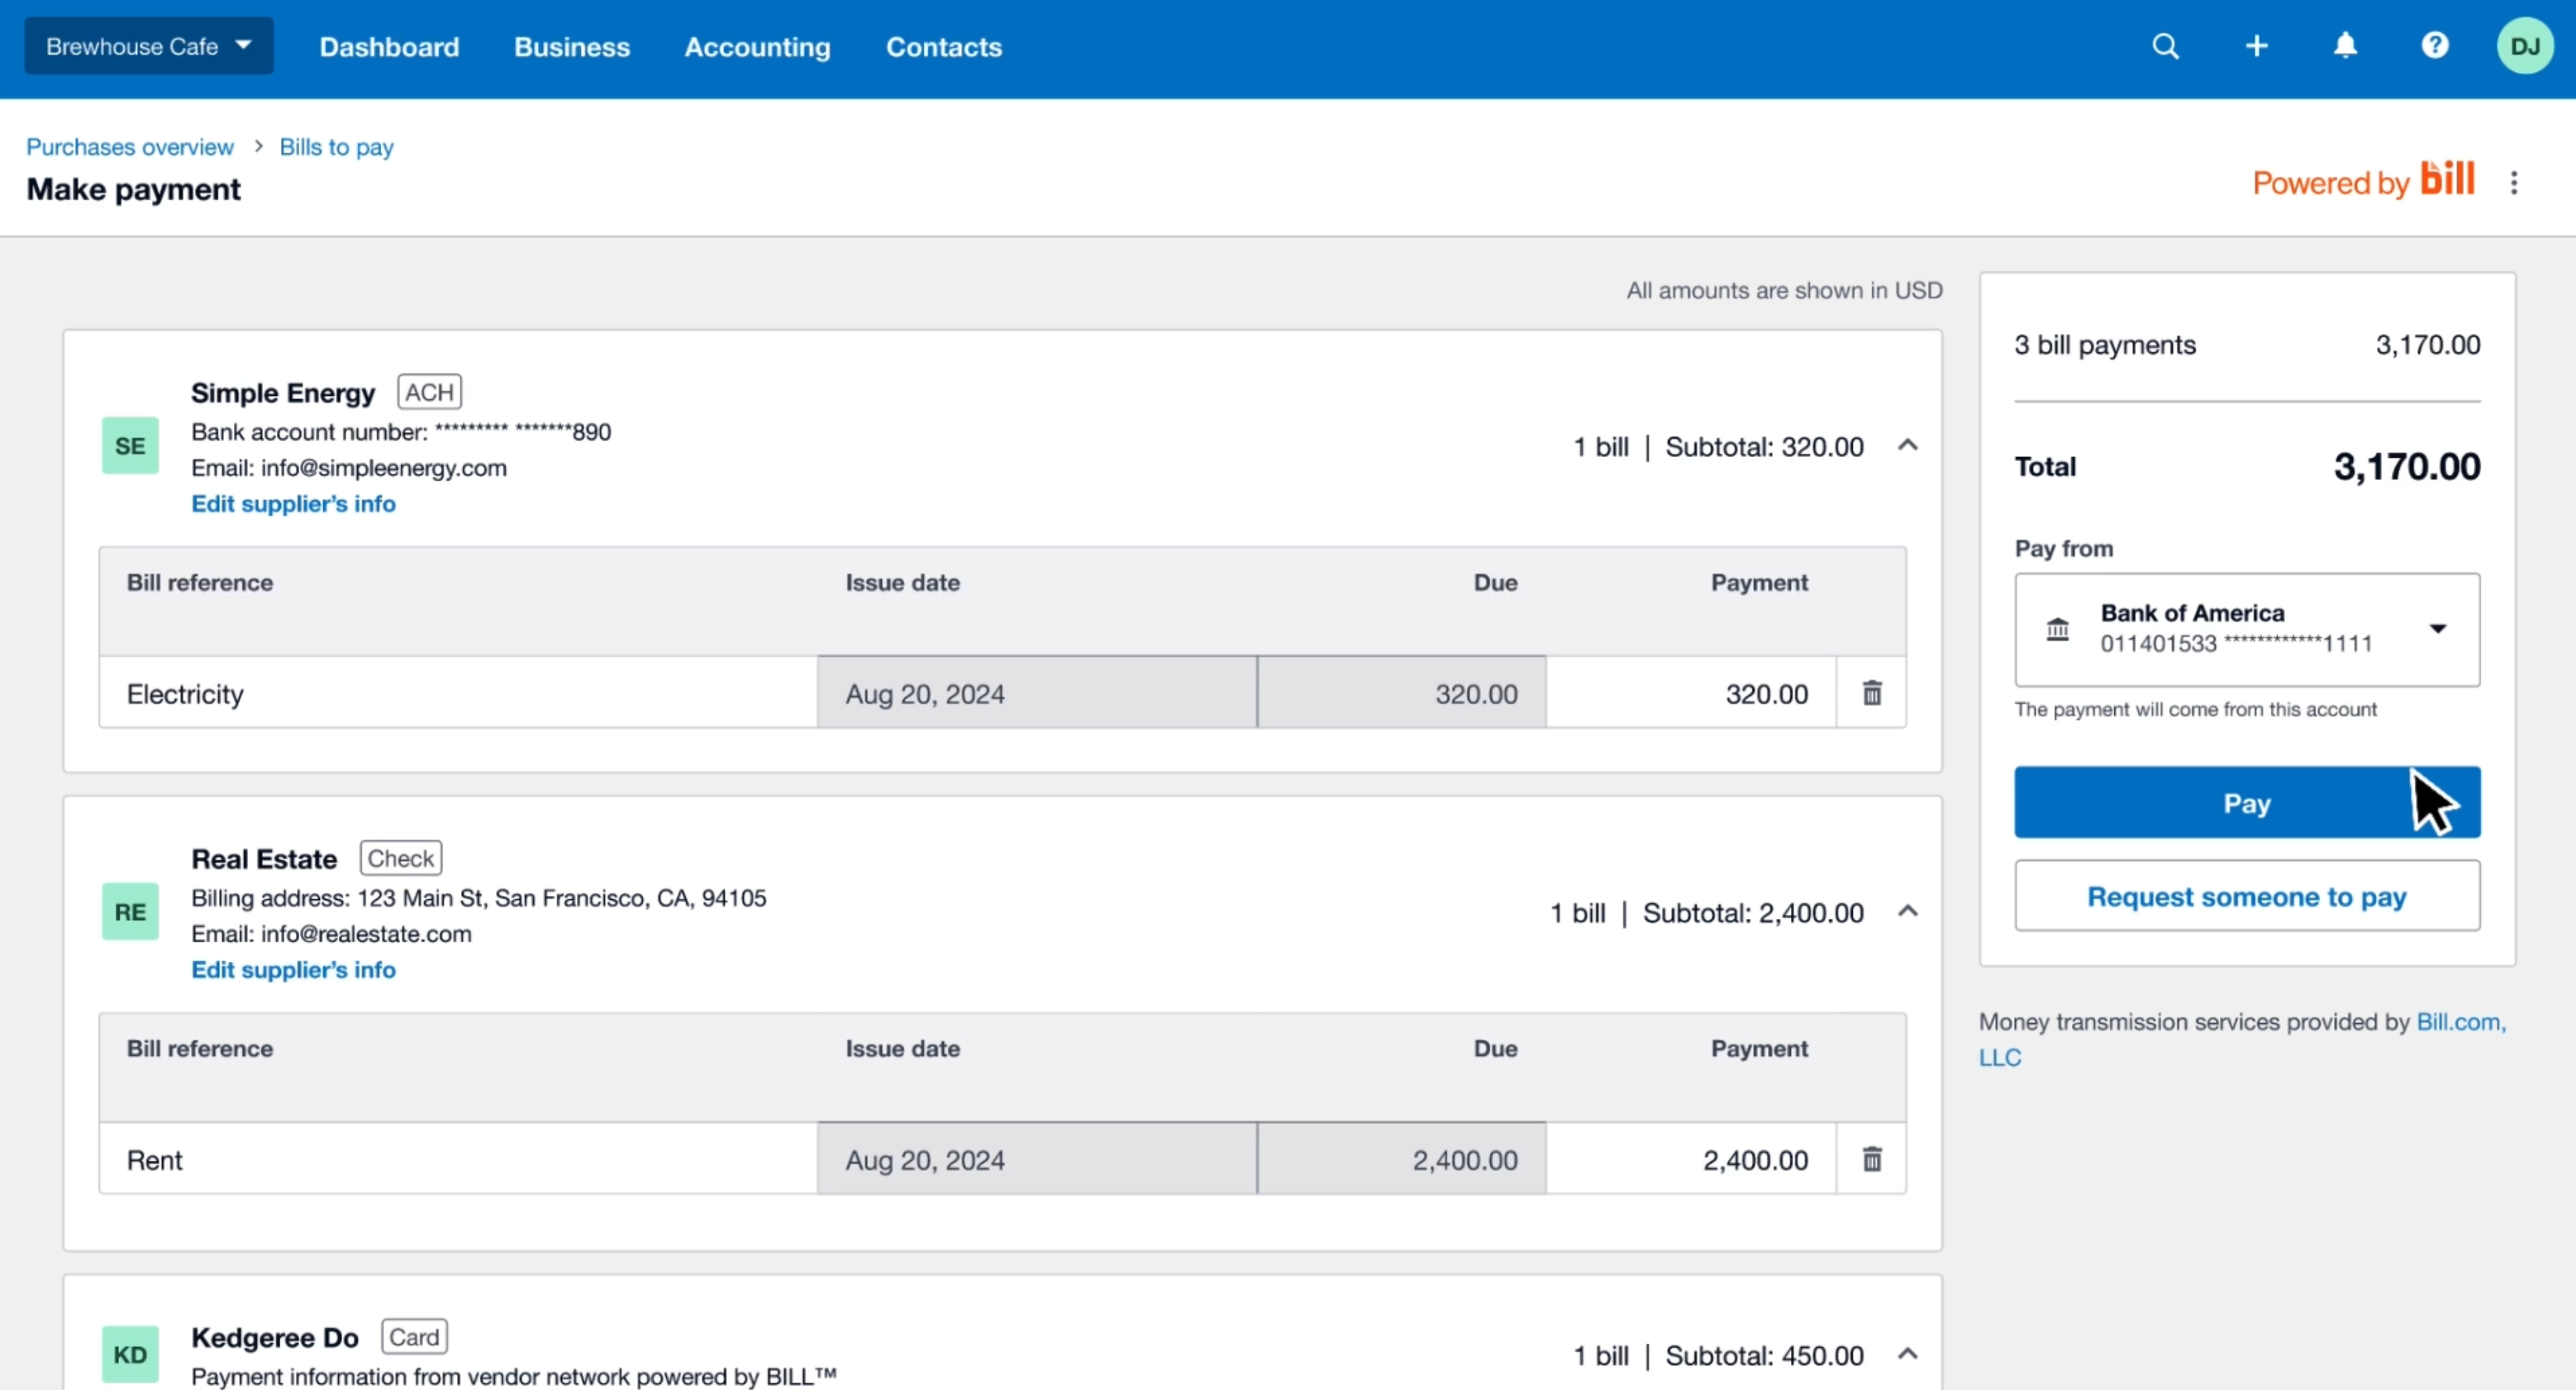Click the Total 3,170.00 amount
Screen dimensions: 2576x1390
click(2406, 467)
